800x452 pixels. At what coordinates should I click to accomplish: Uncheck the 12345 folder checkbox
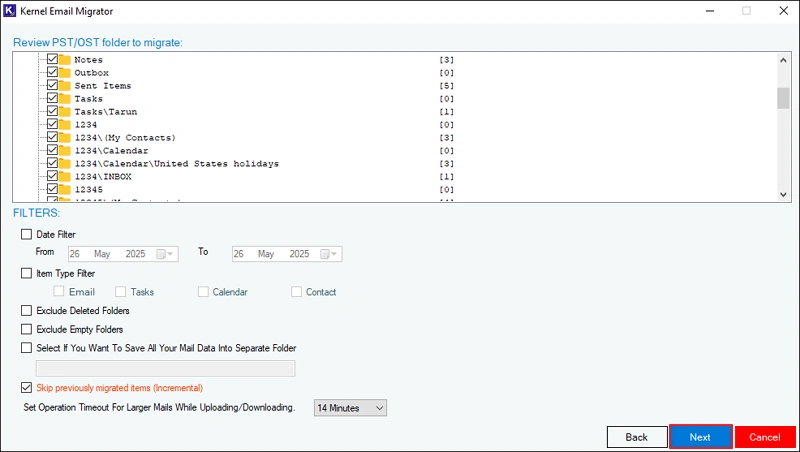[52, 189]
